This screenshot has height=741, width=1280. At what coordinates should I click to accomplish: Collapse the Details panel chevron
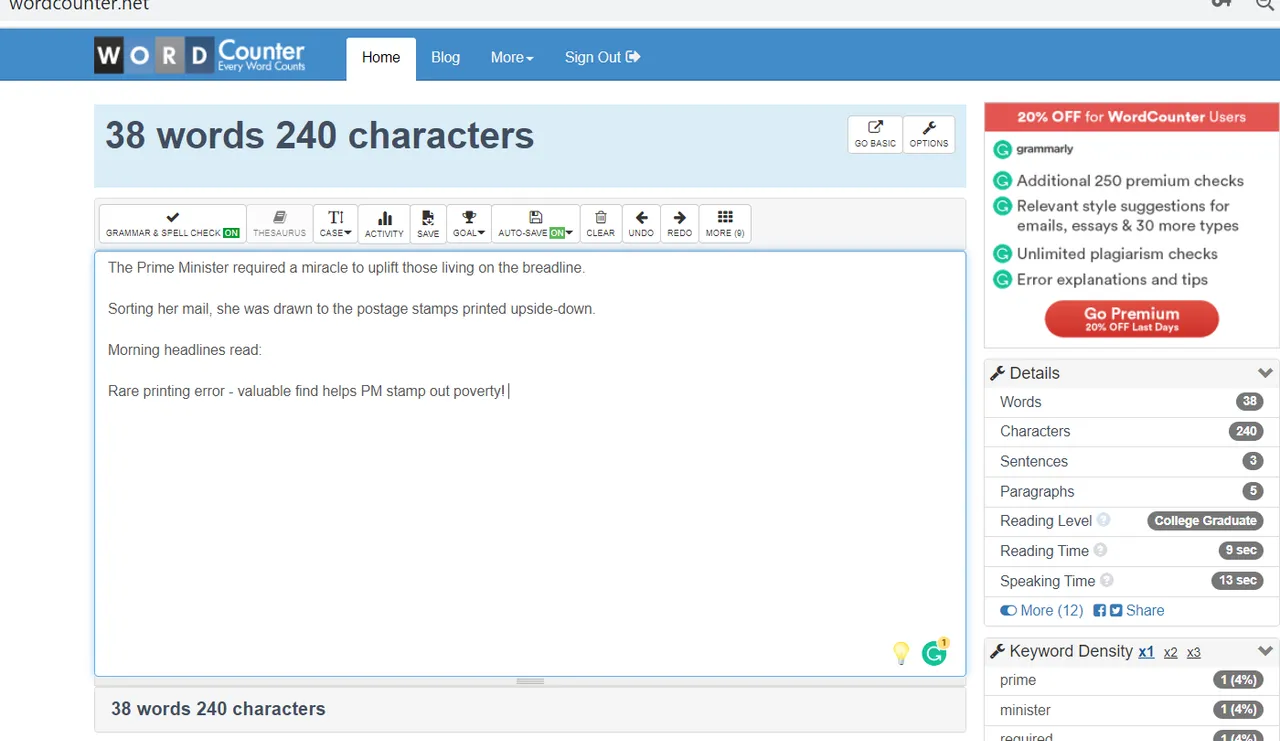(x=1265, y=373)
